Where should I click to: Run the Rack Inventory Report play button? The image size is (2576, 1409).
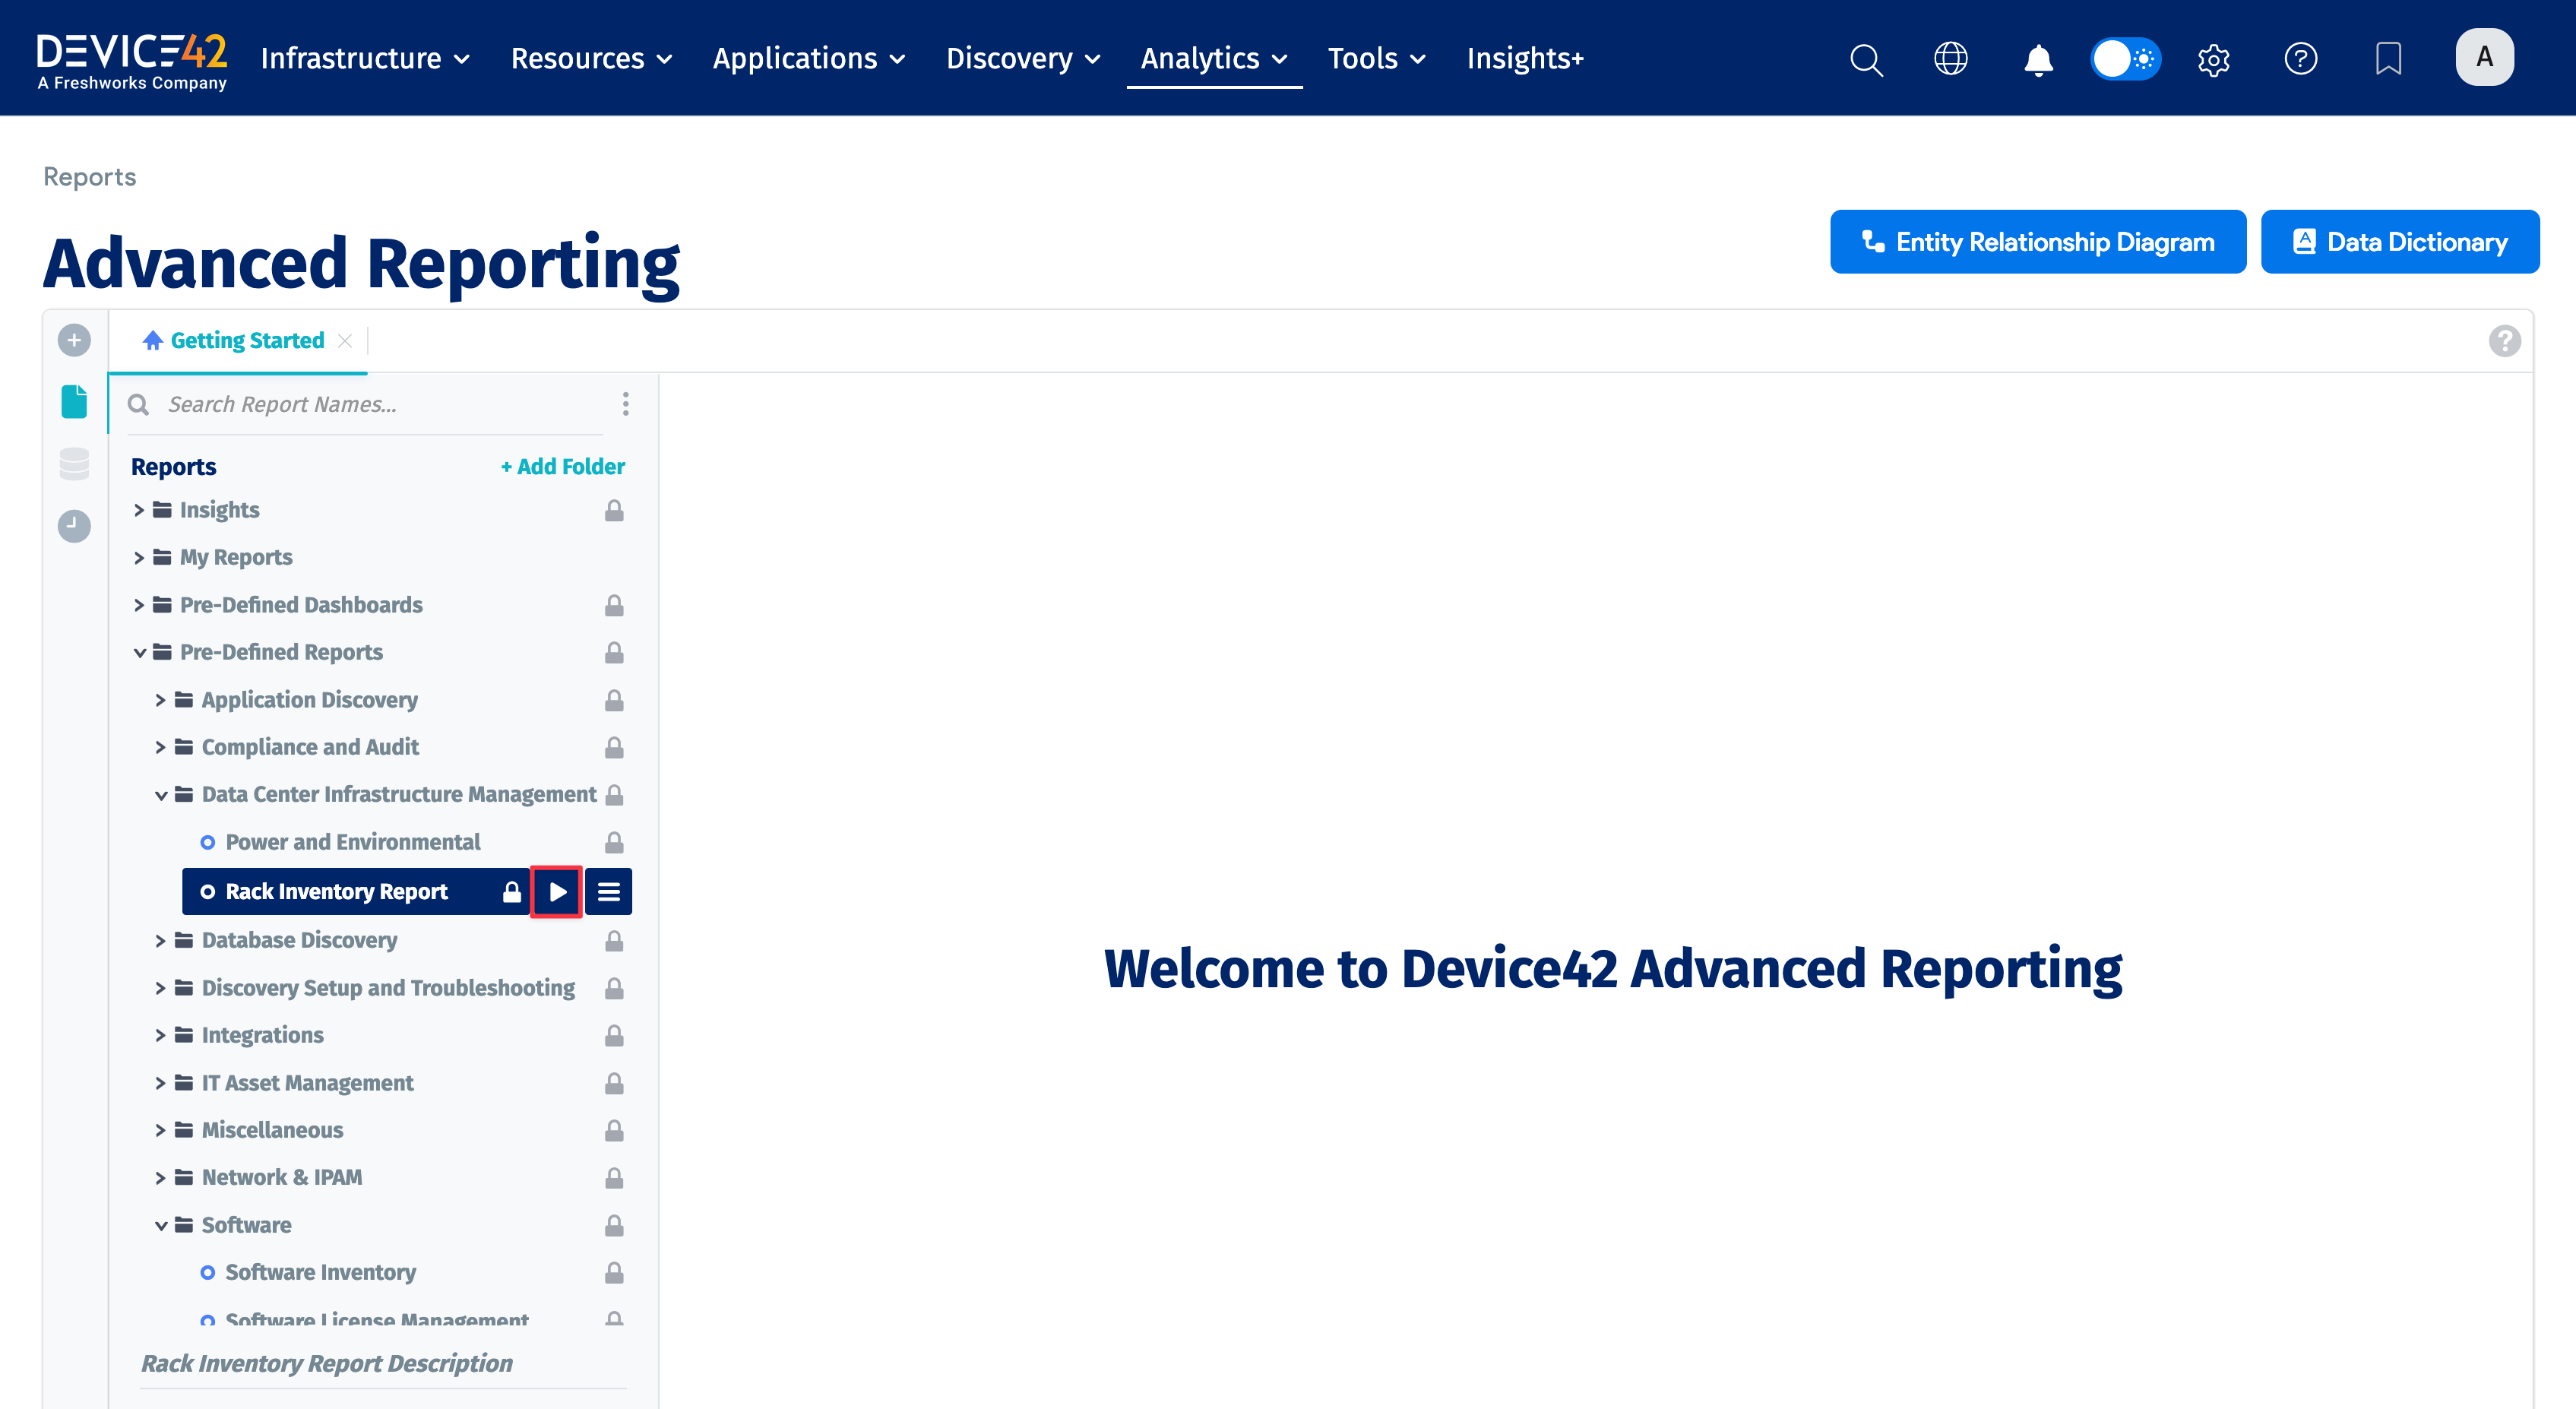click(x=557, y=891)
